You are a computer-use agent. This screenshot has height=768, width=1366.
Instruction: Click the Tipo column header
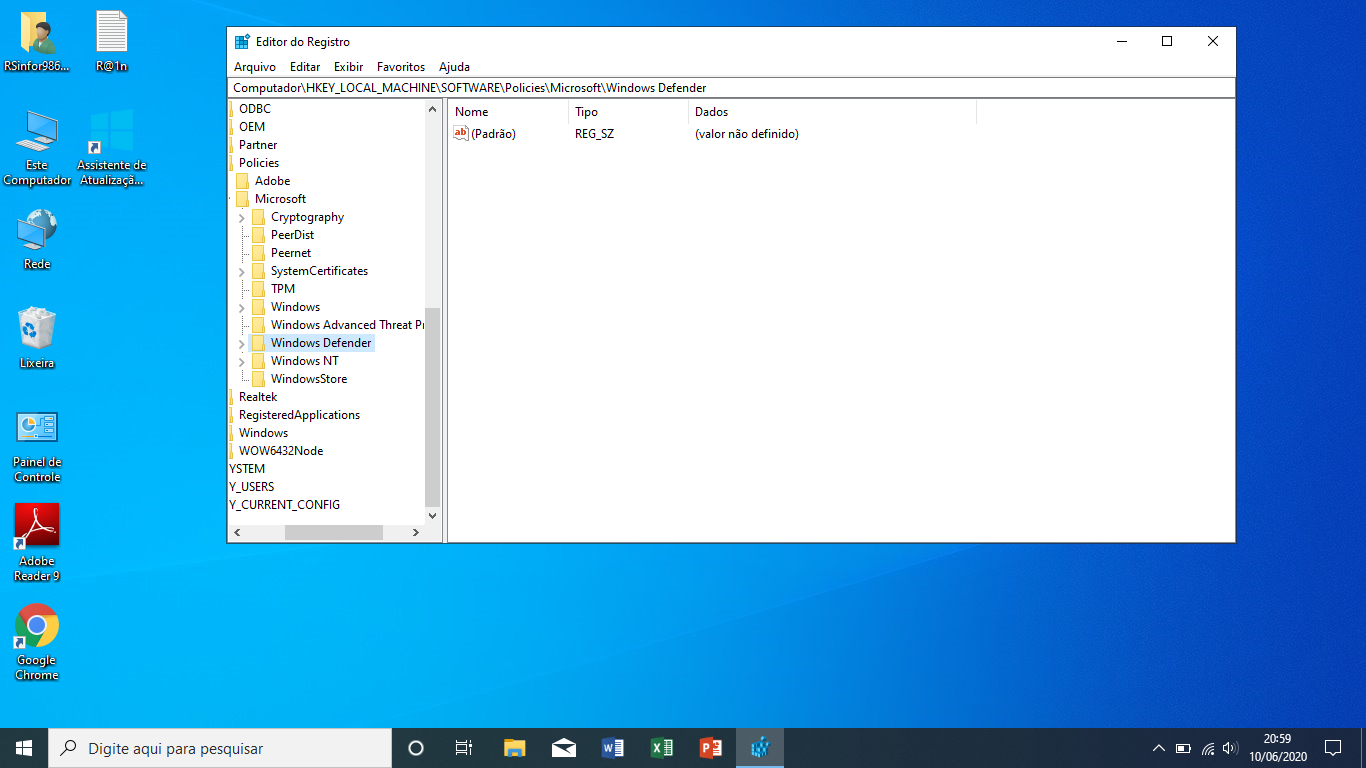[629, 112]
